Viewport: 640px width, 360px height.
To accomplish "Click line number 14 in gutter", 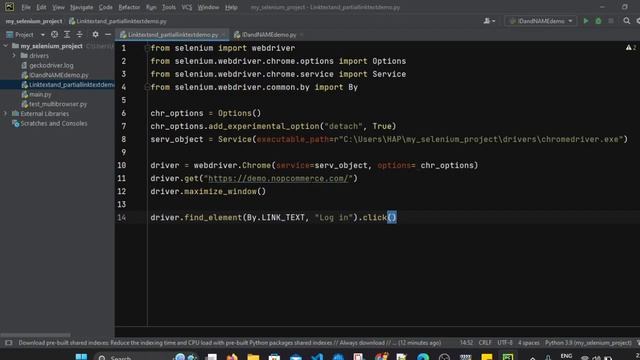I will [x=122, y=218].
